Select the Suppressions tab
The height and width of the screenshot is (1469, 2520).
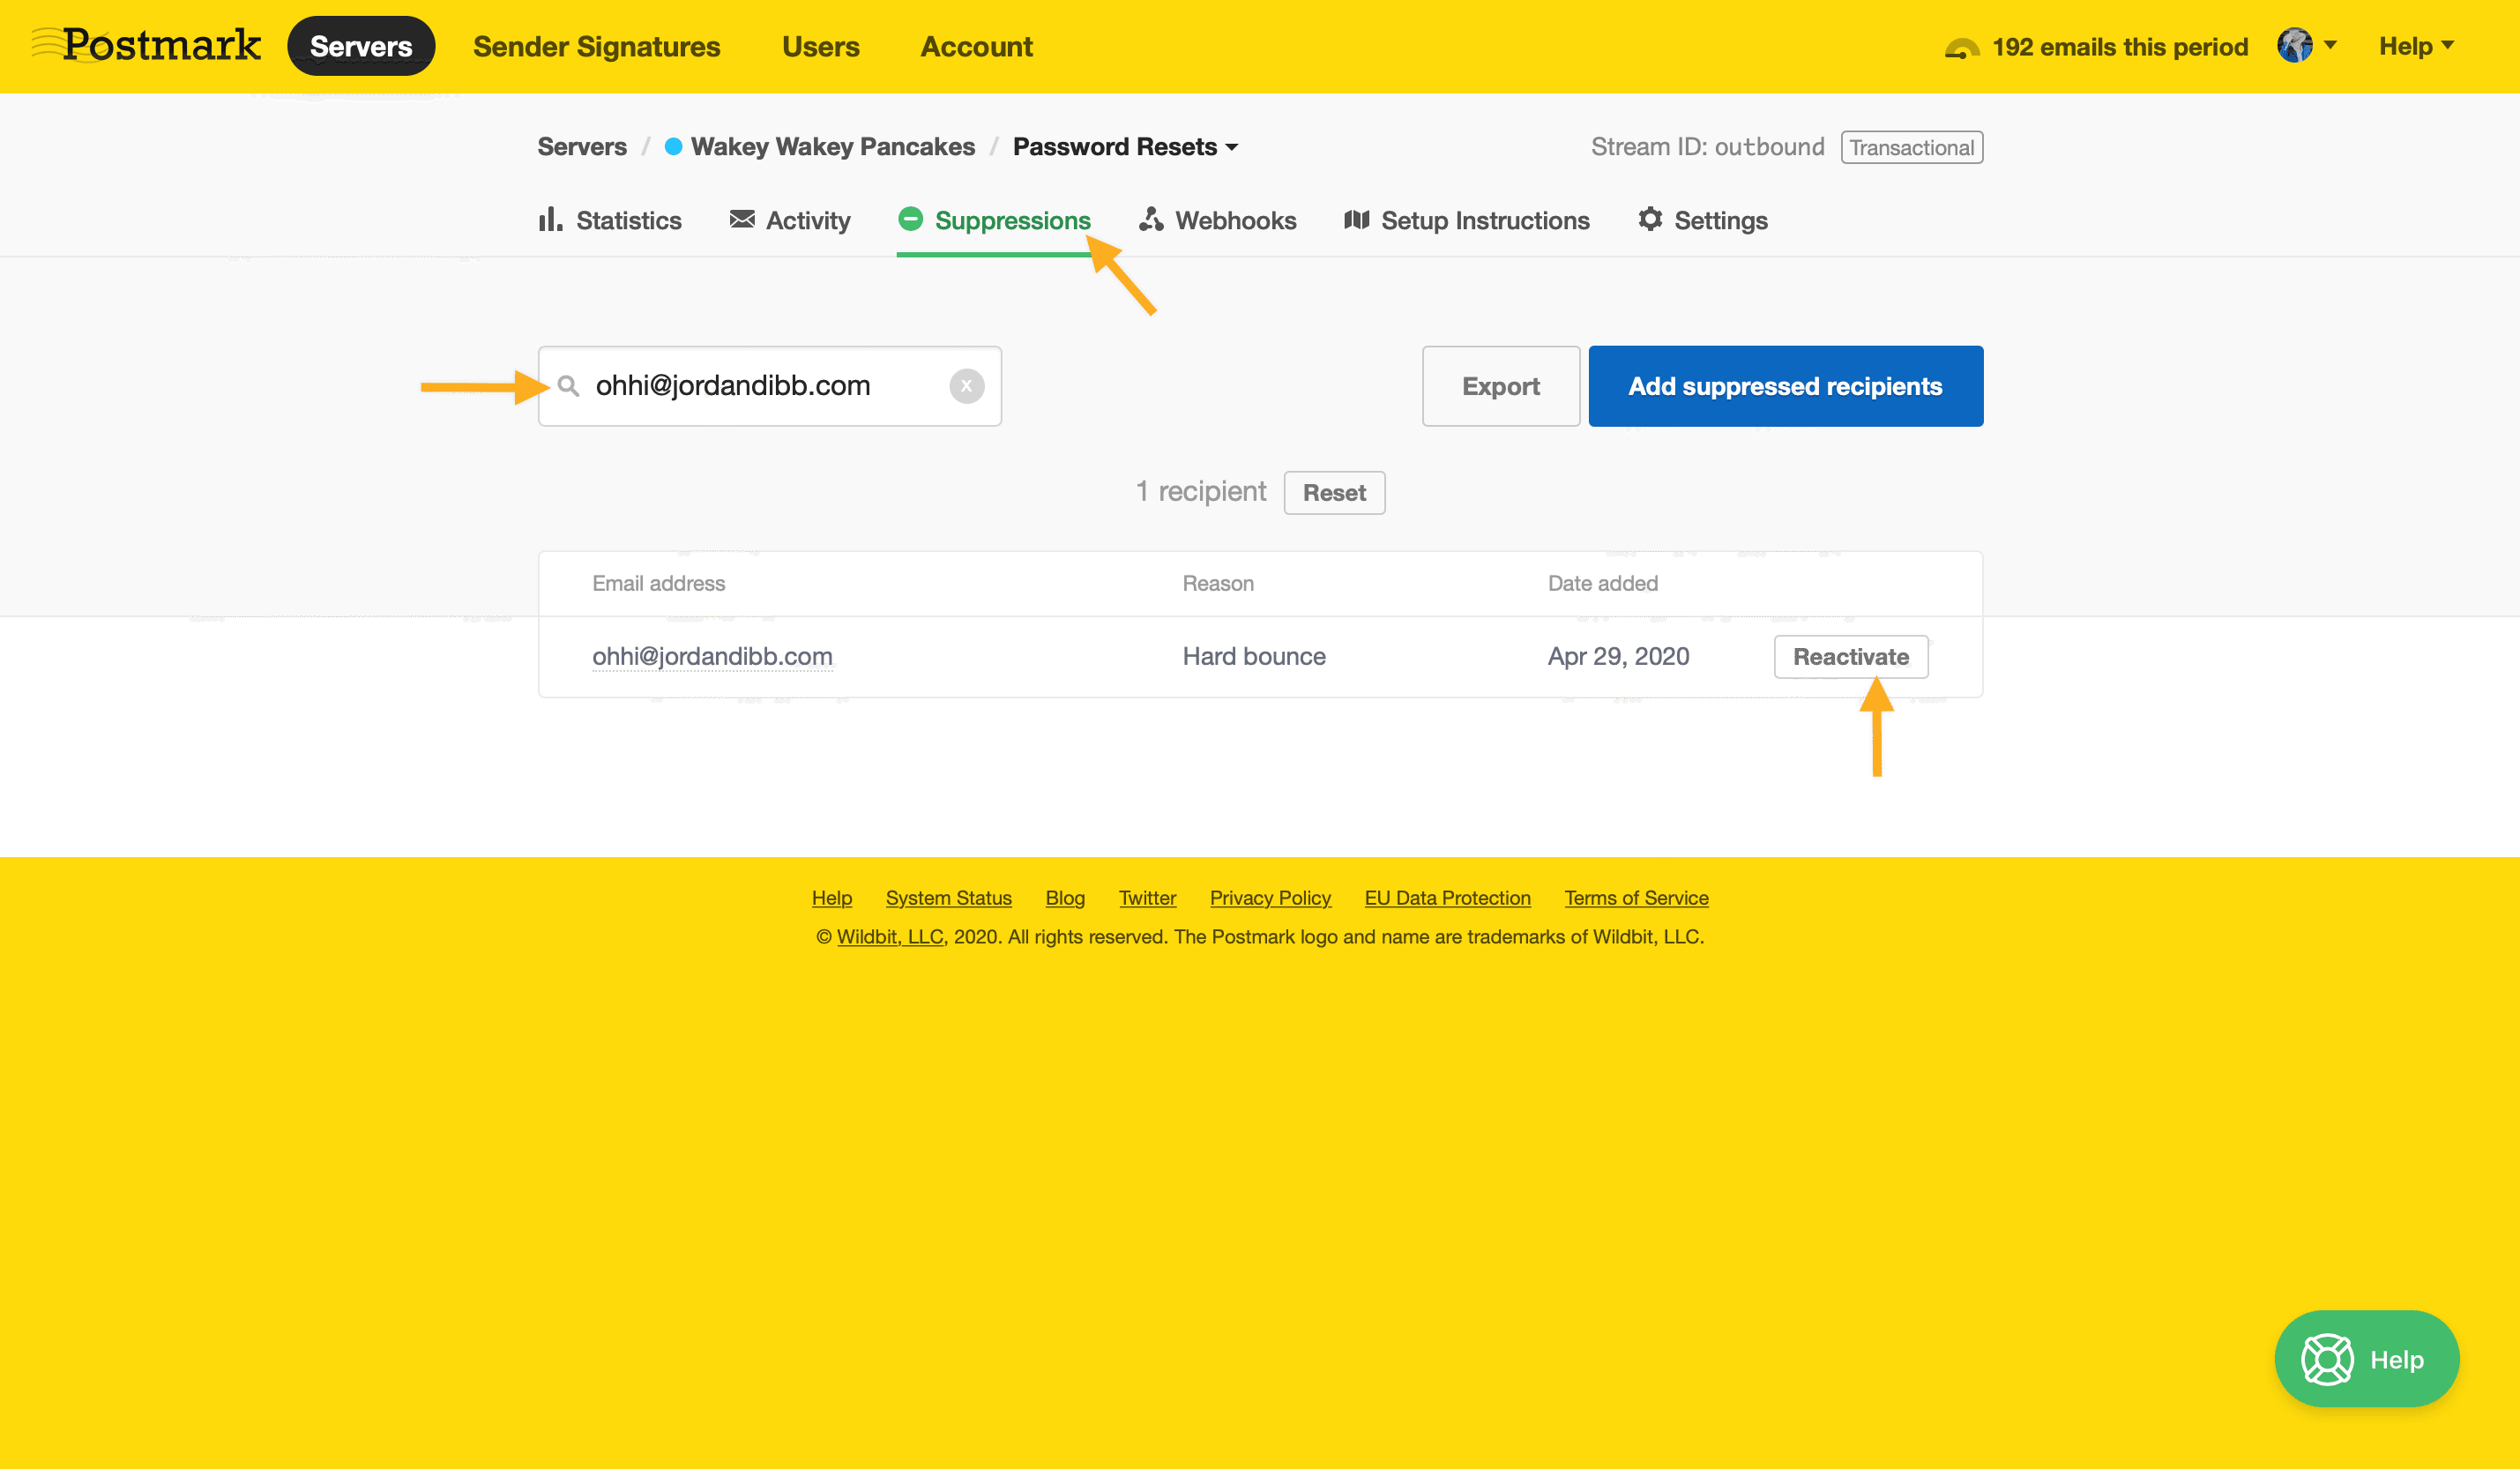pyautogui.click(x=994, y=220)
